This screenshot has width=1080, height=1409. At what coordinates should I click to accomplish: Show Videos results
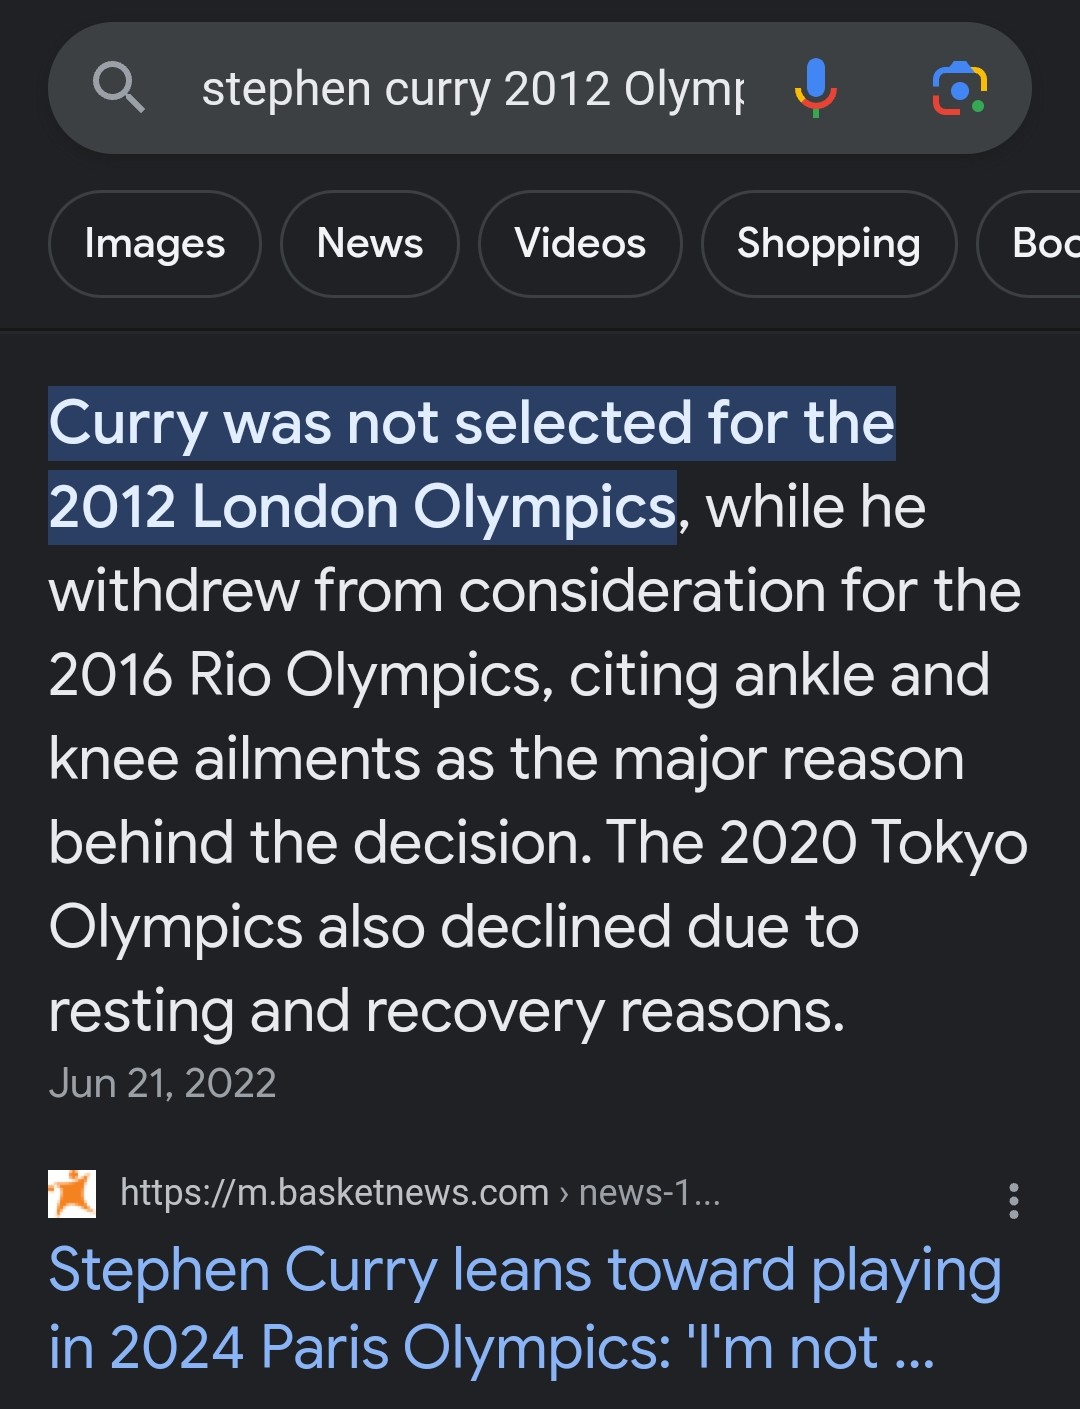pyautogui.click(x=580, y=244)
